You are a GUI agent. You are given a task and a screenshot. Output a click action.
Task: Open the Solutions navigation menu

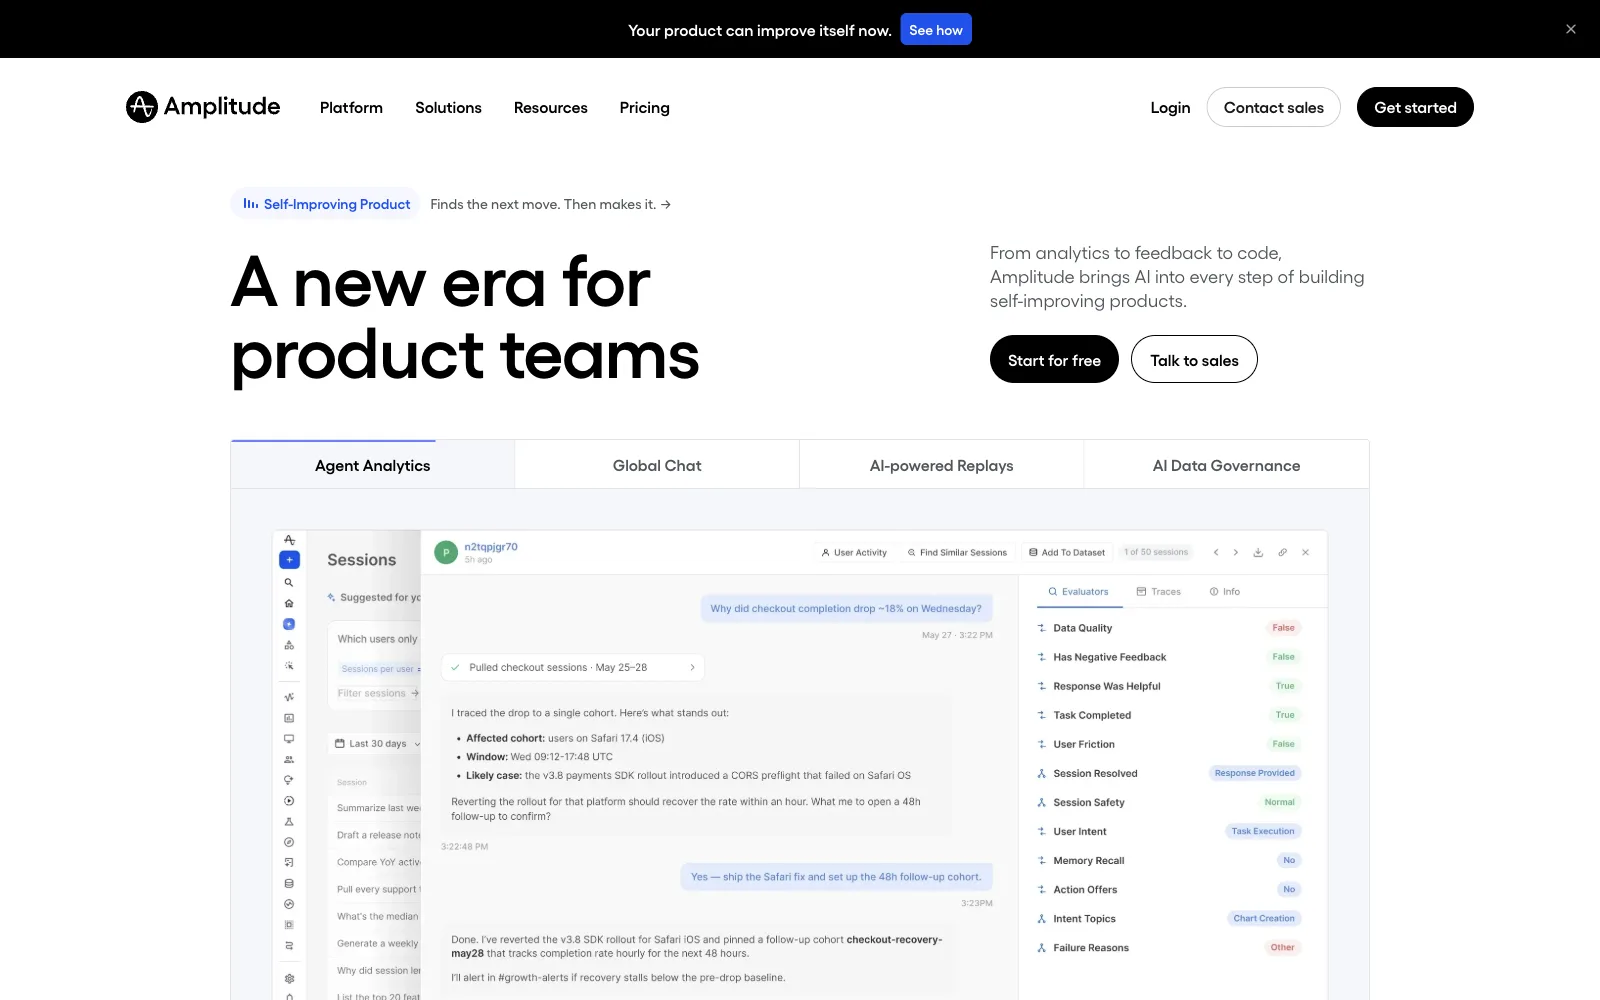tap(448, 107)
